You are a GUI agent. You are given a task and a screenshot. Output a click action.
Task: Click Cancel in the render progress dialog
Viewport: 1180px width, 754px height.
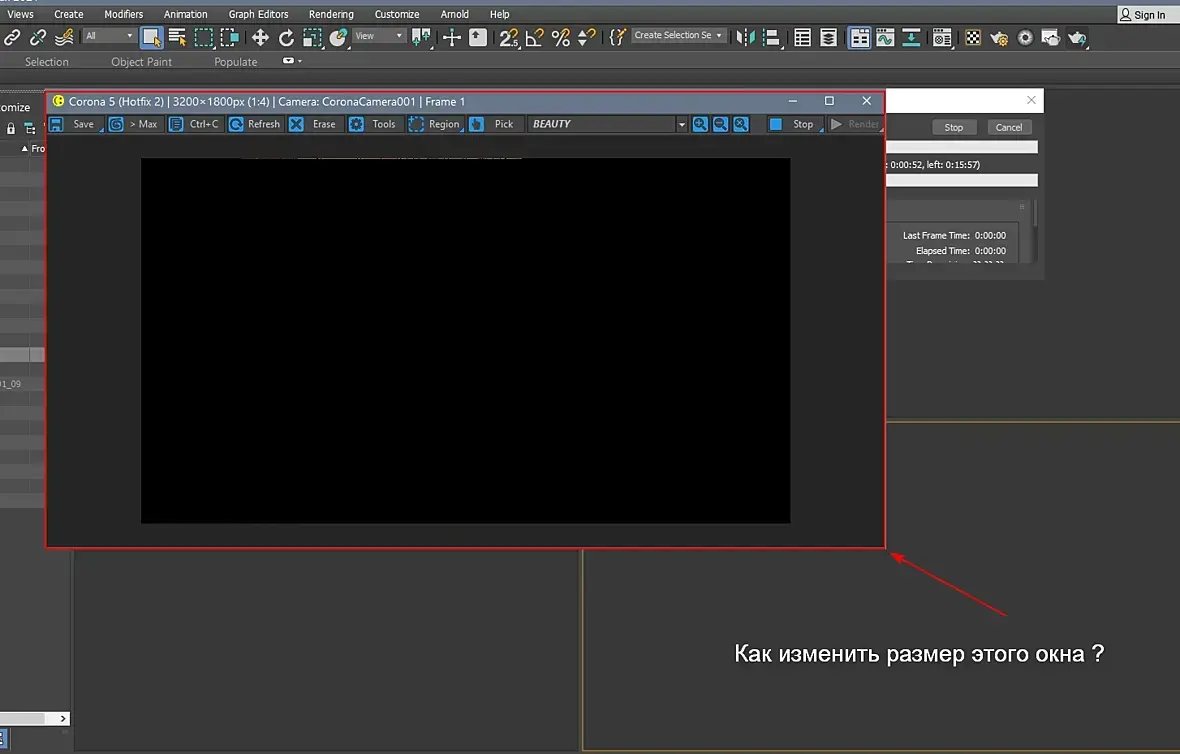coord(1009,127)
